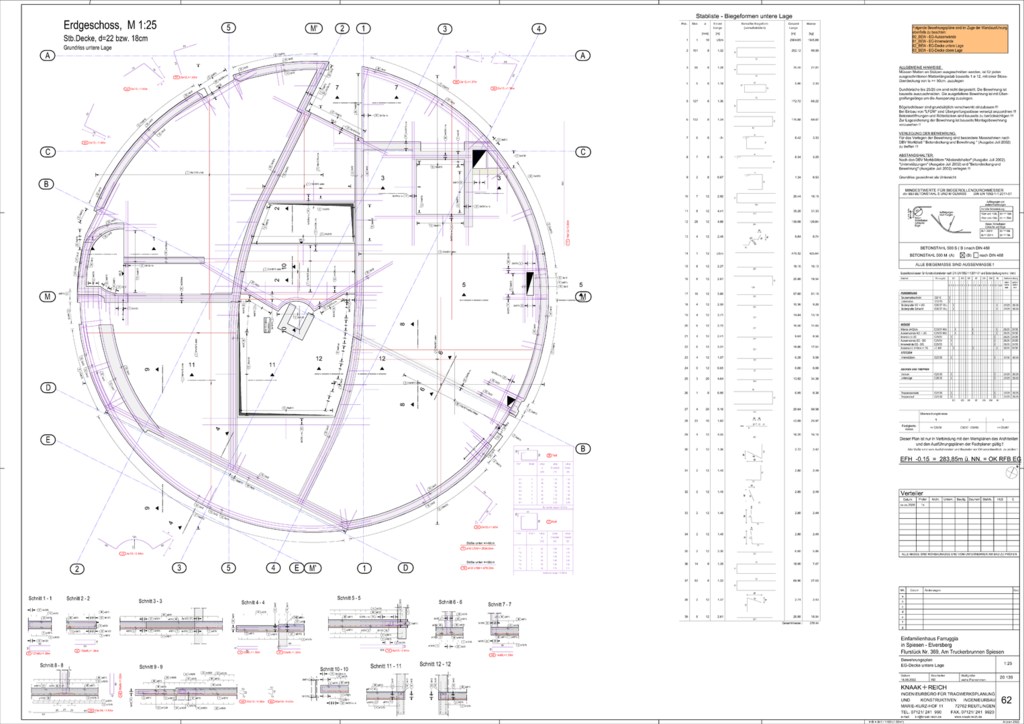Click the 'ALLGEMEINE HINWEISE' notes heading
Viewport: 1024px width, 724px height.
point(921,67)
